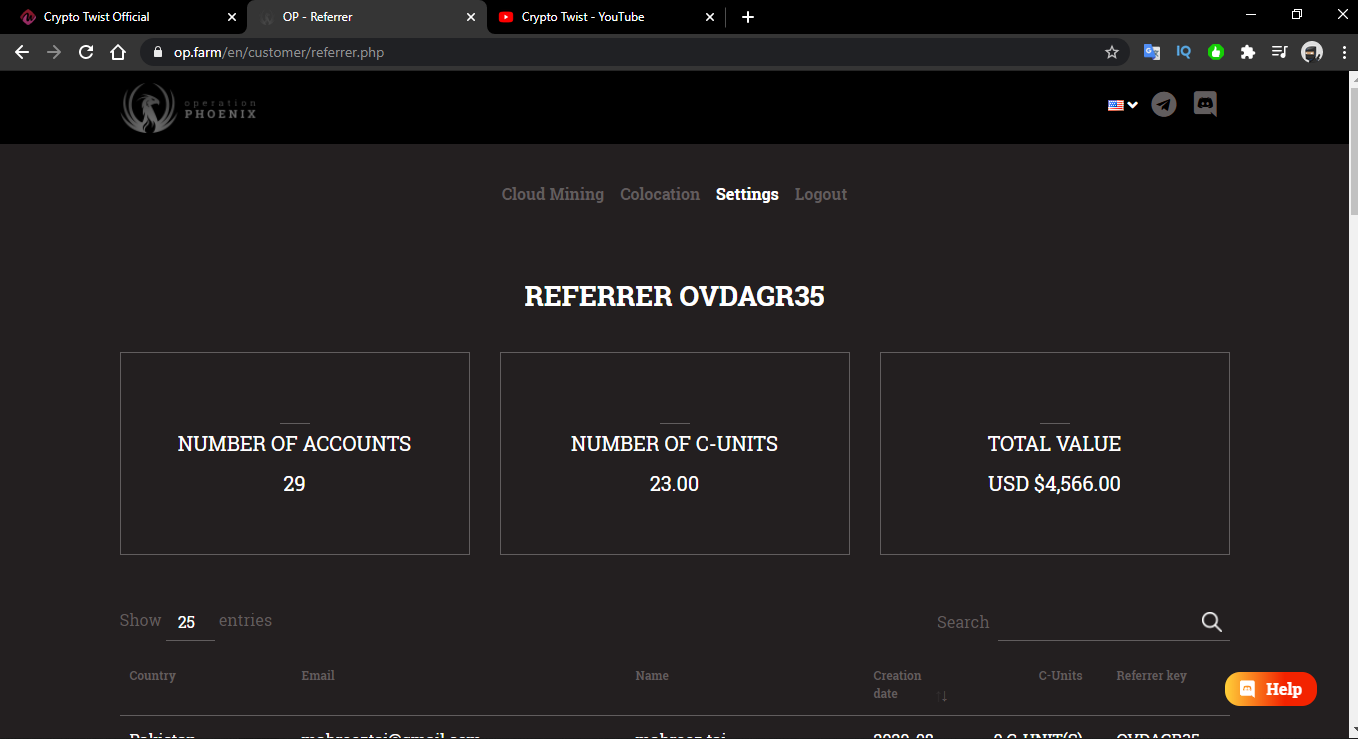Screen dimensions: 1358x739
Task: Sort by the Email column header
Action: [x=318, y=676]
